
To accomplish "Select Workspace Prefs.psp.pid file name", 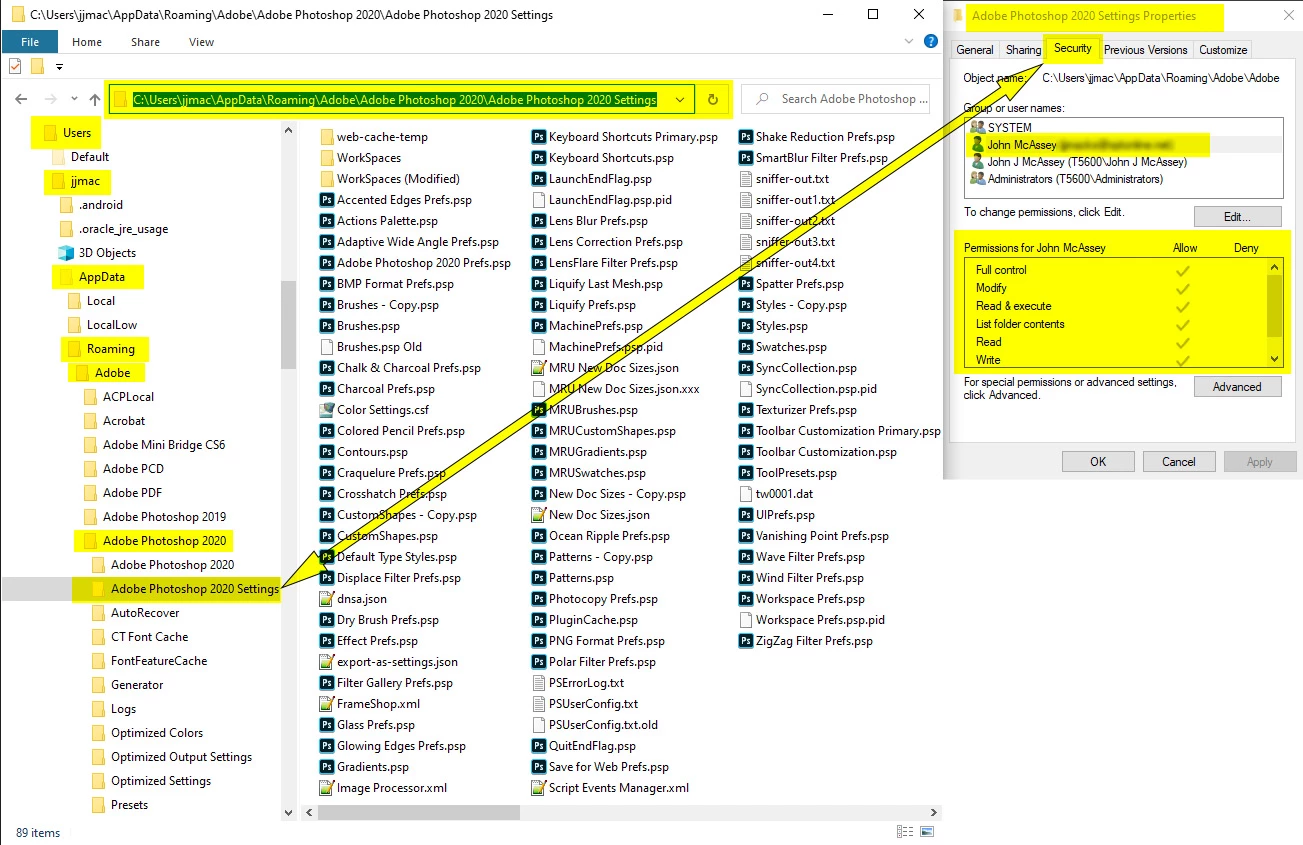I will click(x=820, y=620).
